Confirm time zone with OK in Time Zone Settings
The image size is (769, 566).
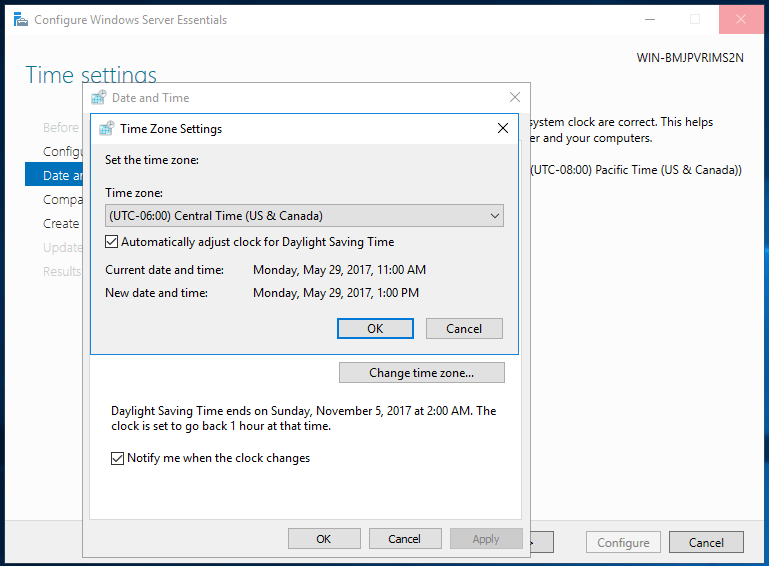point(375,329)
